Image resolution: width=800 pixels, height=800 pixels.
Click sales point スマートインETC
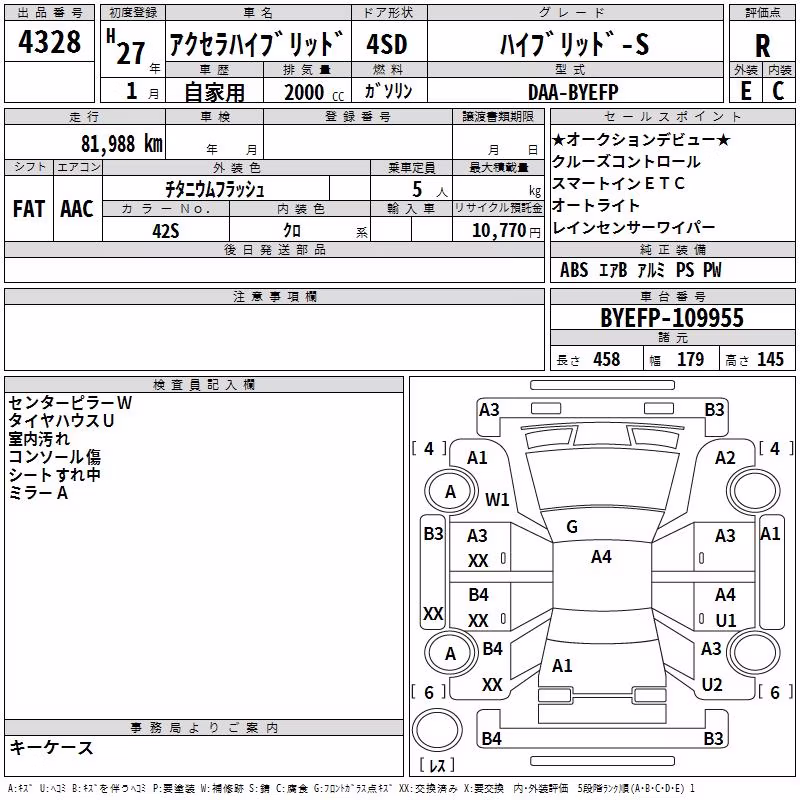click(x=618, y=183)
